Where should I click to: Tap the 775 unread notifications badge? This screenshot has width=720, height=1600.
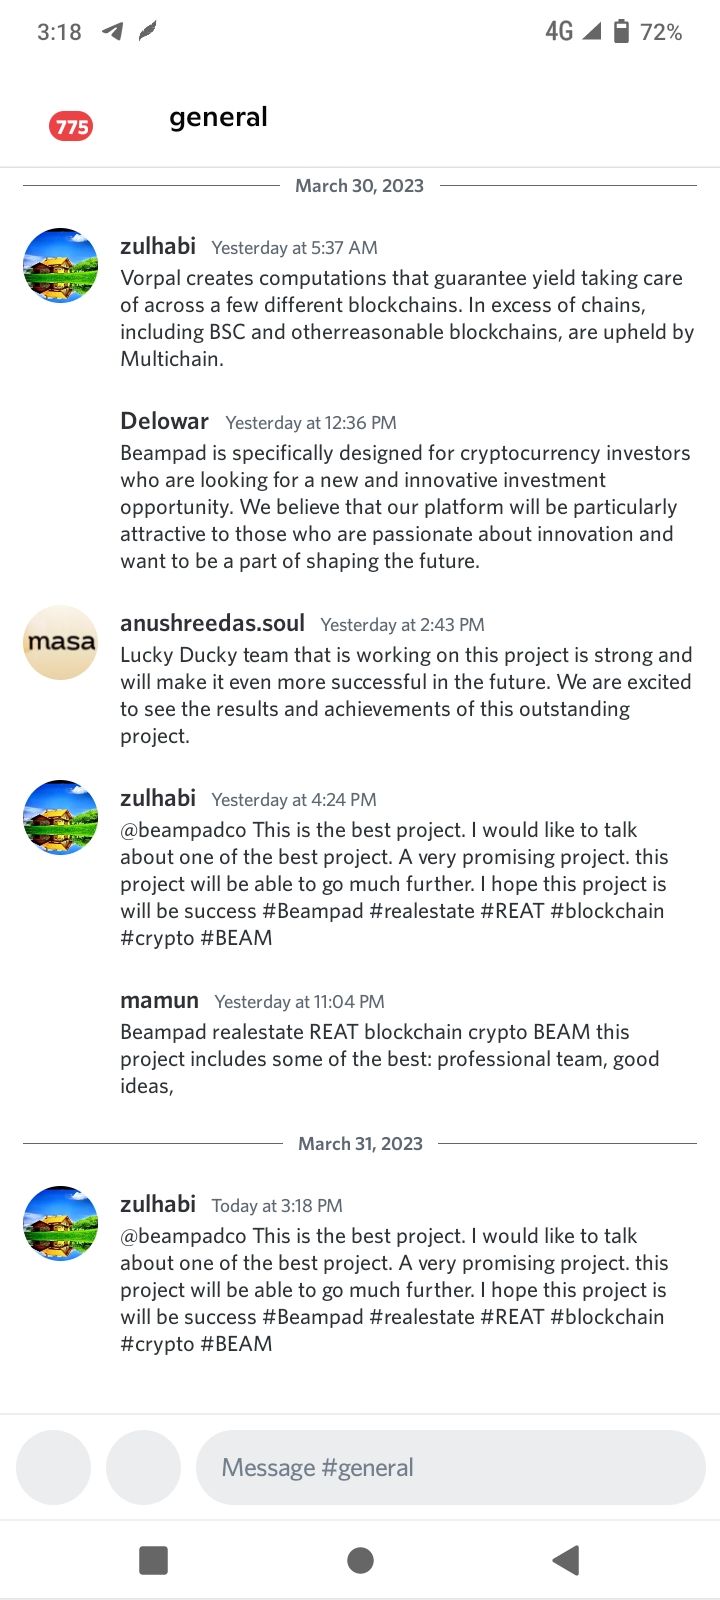pos(71,126)
